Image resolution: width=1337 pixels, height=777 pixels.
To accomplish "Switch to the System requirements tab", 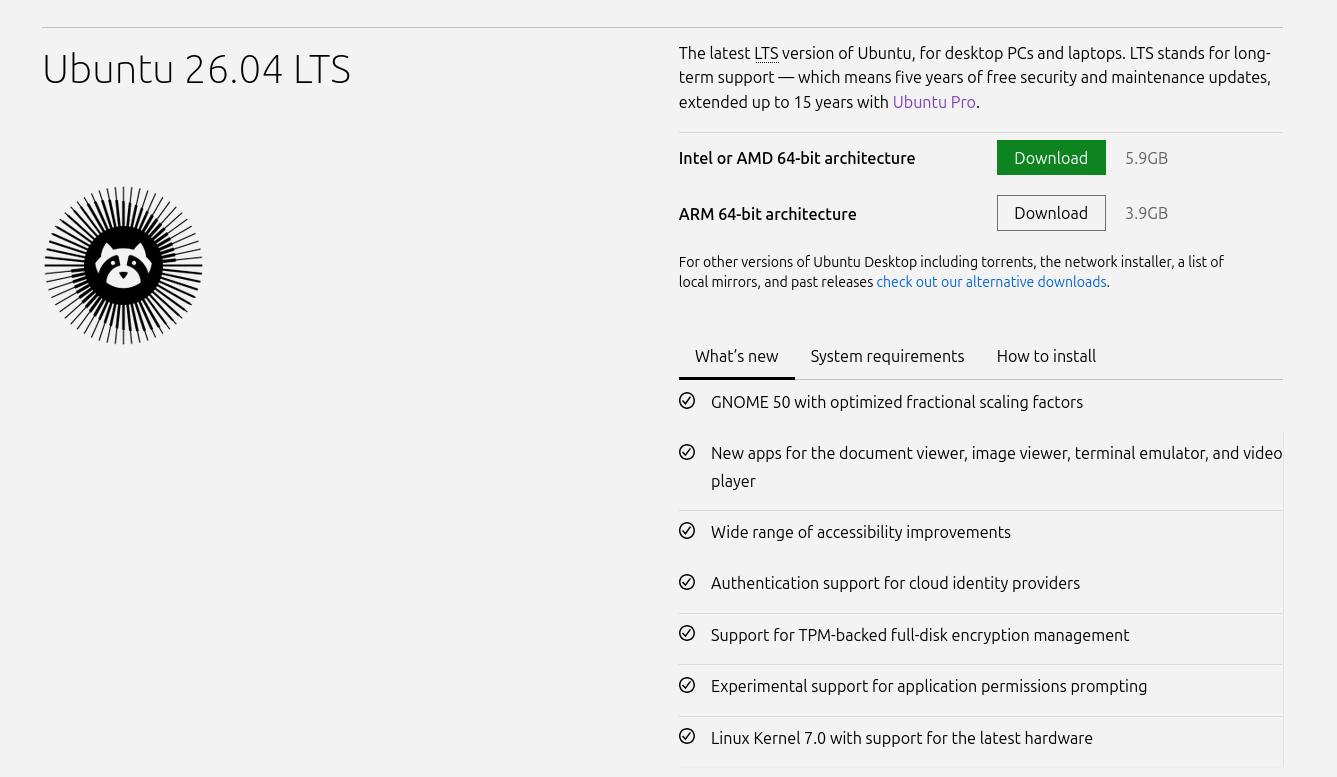I will point(887,356).
